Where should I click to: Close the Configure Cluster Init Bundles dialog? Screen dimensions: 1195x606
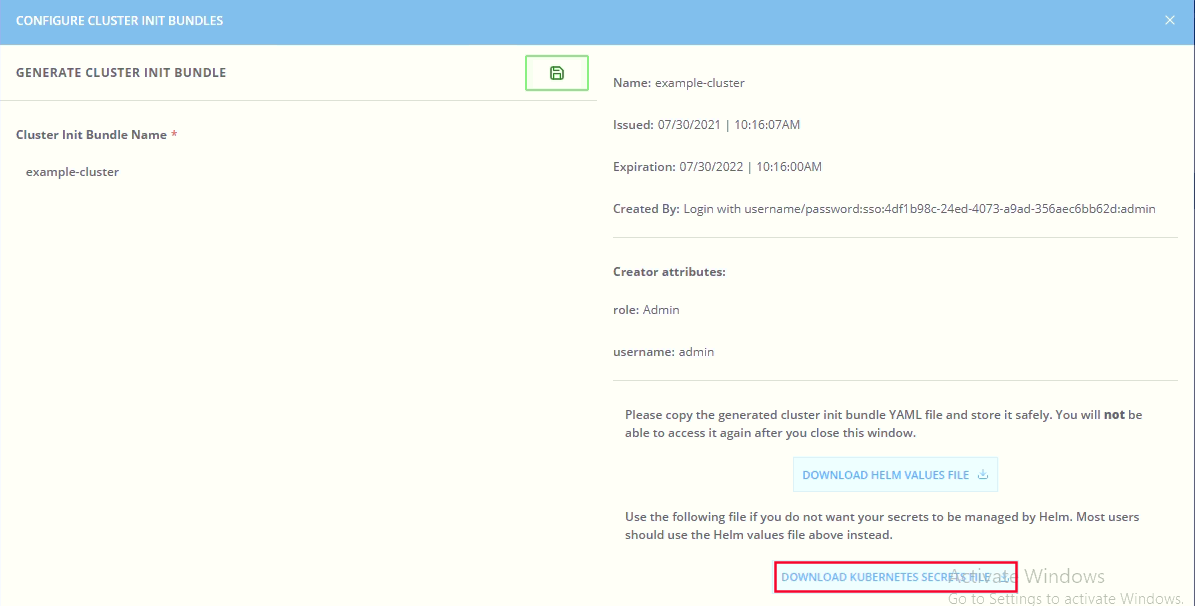[1170, 20]
